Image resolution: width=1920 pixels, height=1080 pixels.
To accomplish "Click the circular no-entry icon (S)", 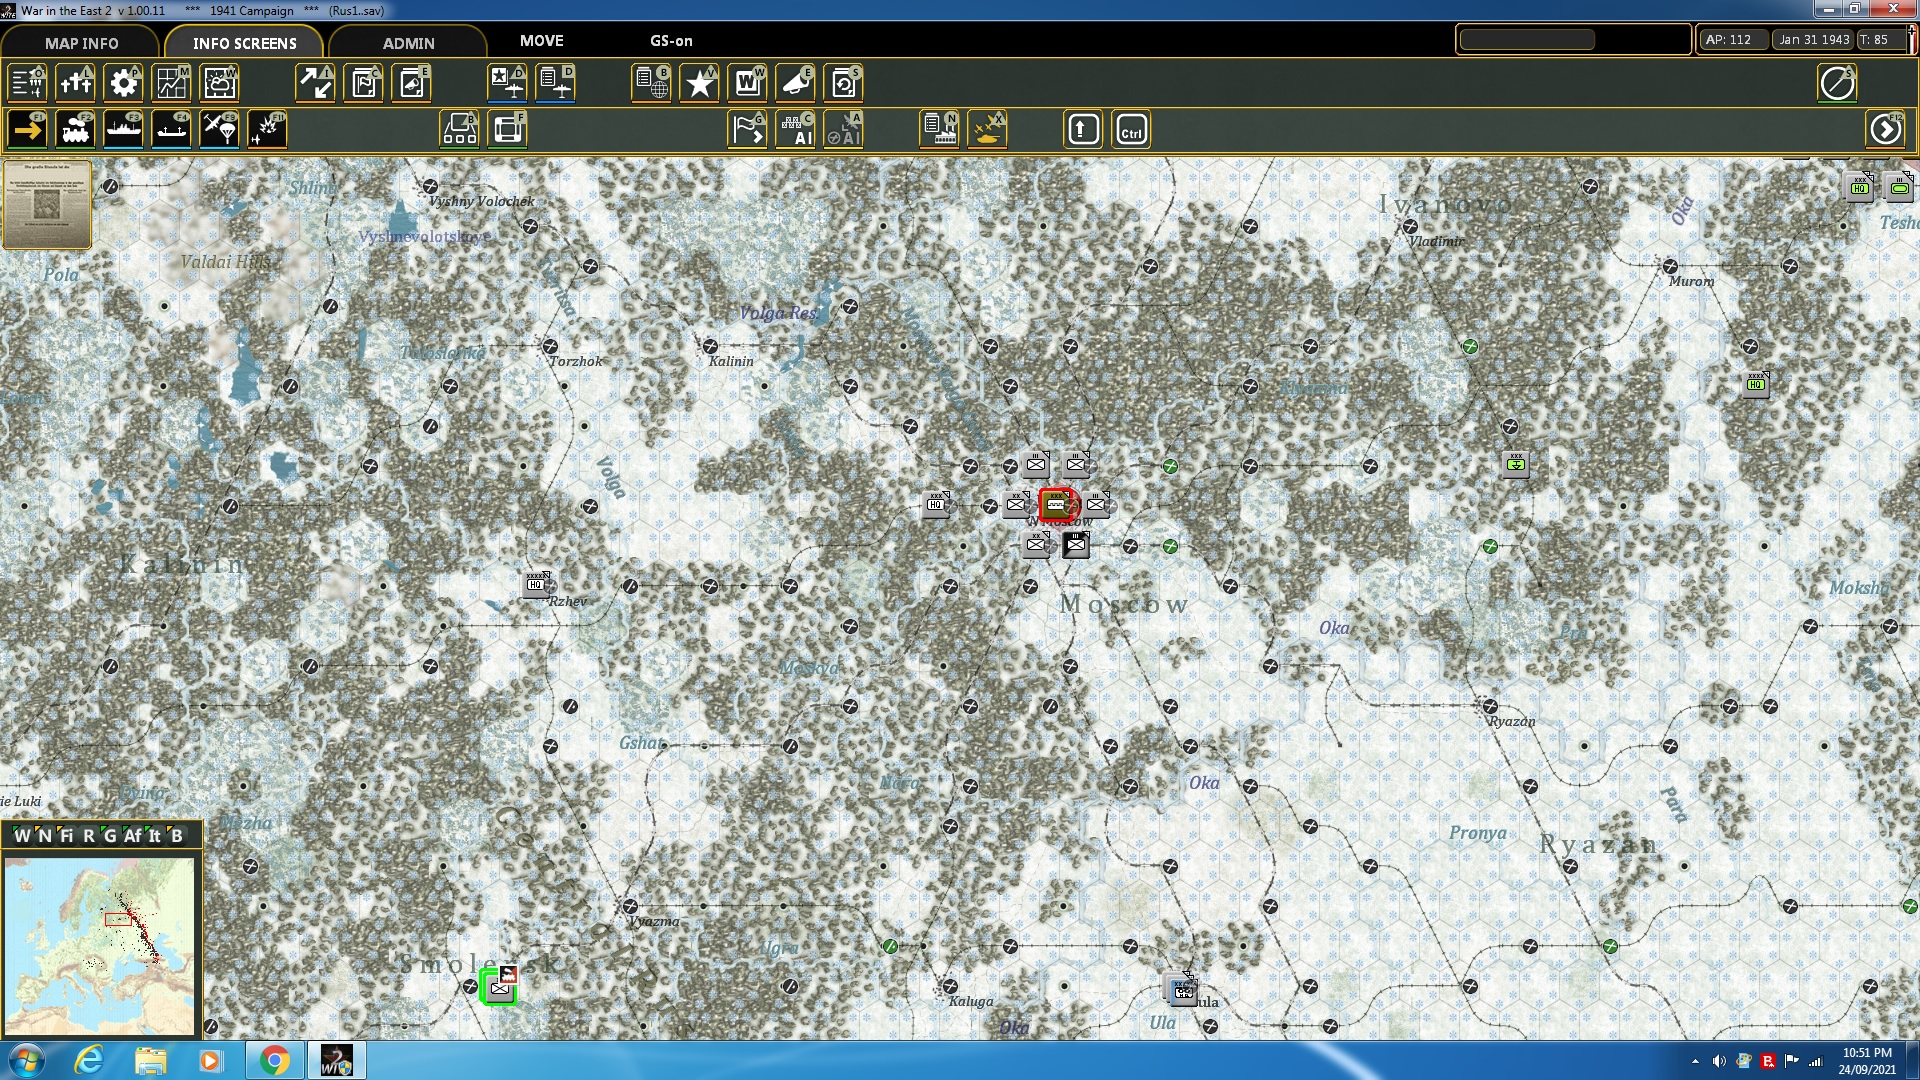I will (1837, 83).
